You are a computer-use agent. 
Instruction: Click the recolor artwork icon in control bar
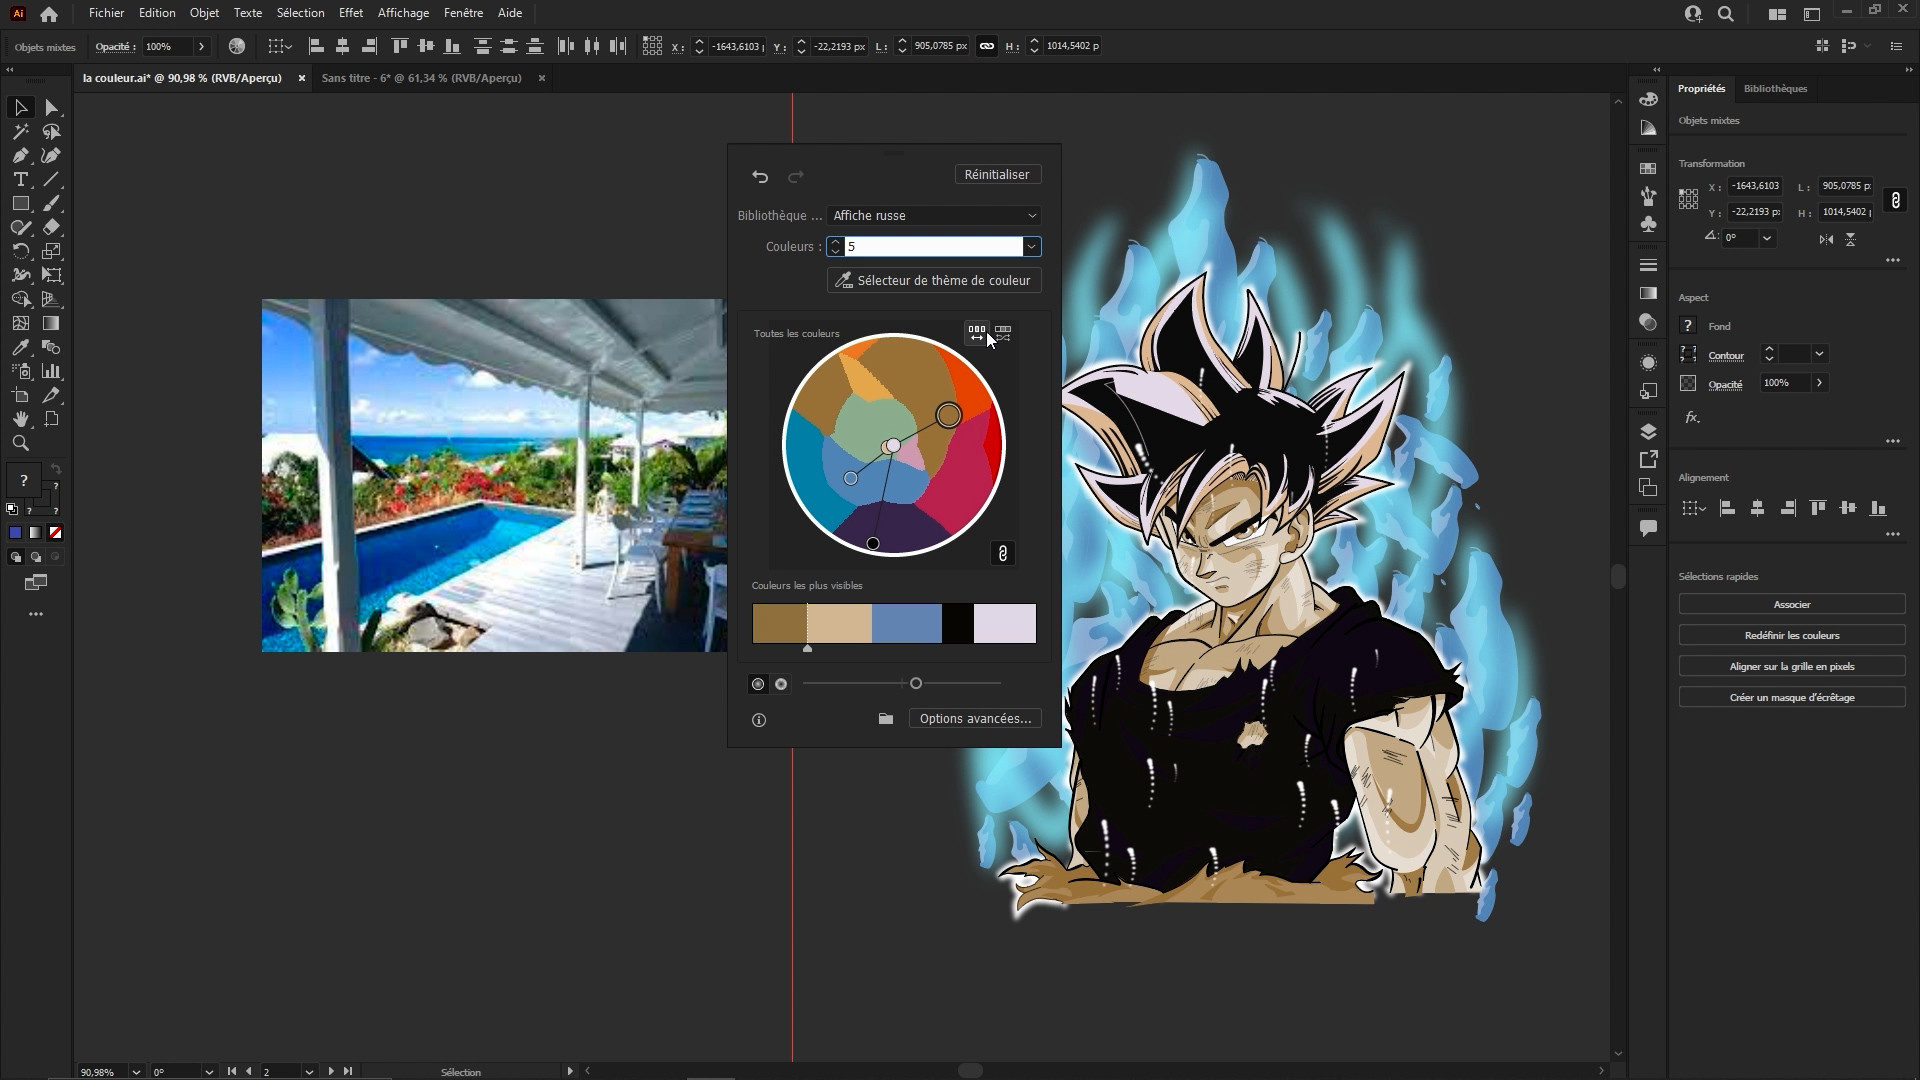[237, 46]
